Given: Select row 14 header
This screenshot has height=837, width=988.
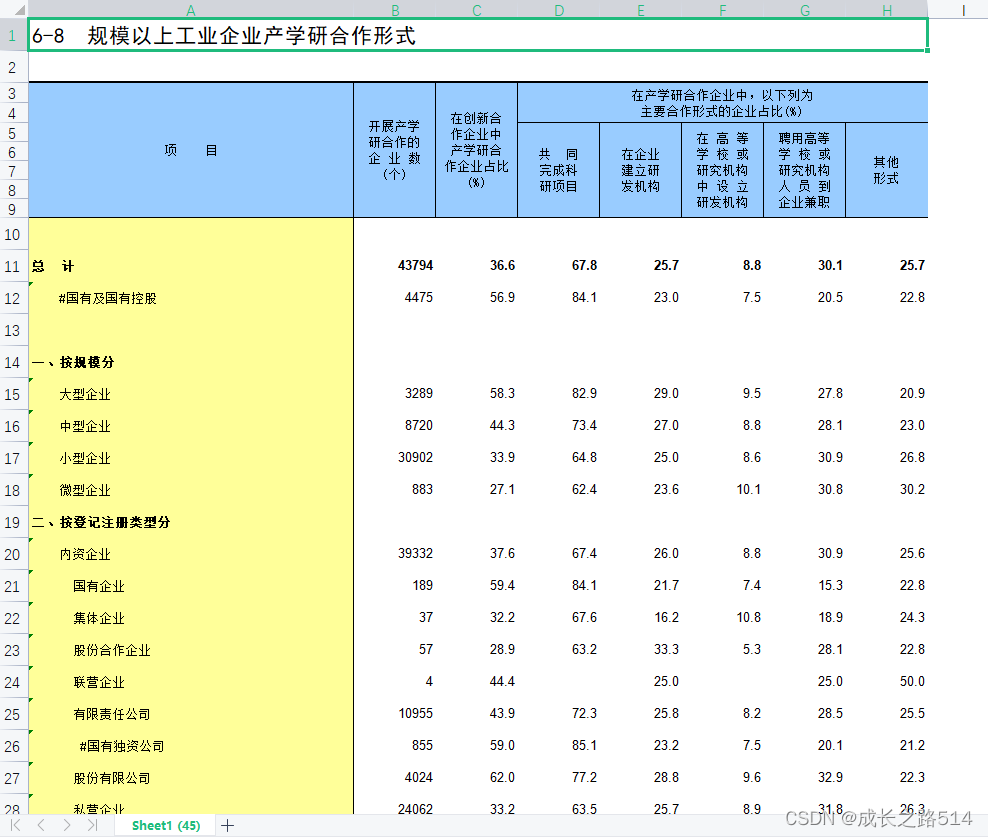Looking at the screenshot, I should pyautogui.click(x=14, y=362).
